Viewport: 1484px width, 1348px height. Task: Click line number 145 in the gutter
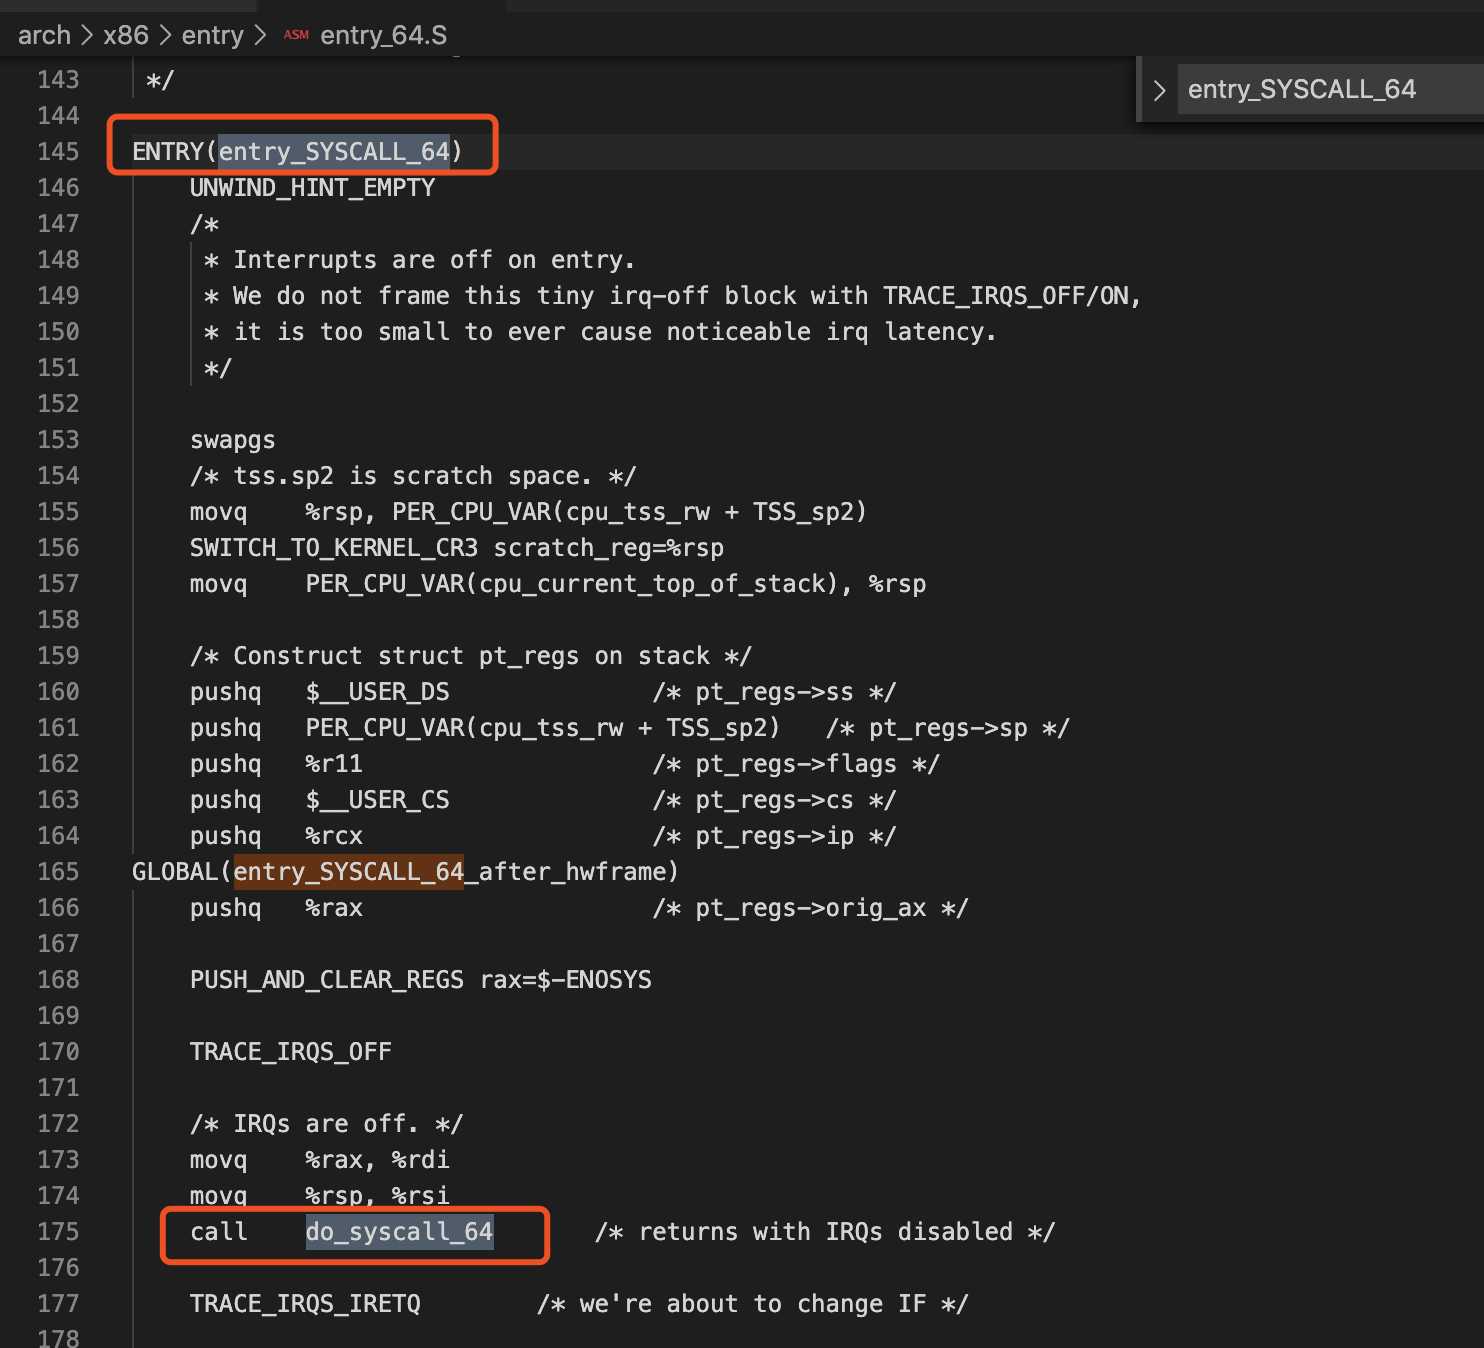pyautogui.click(x=58, y=151)
